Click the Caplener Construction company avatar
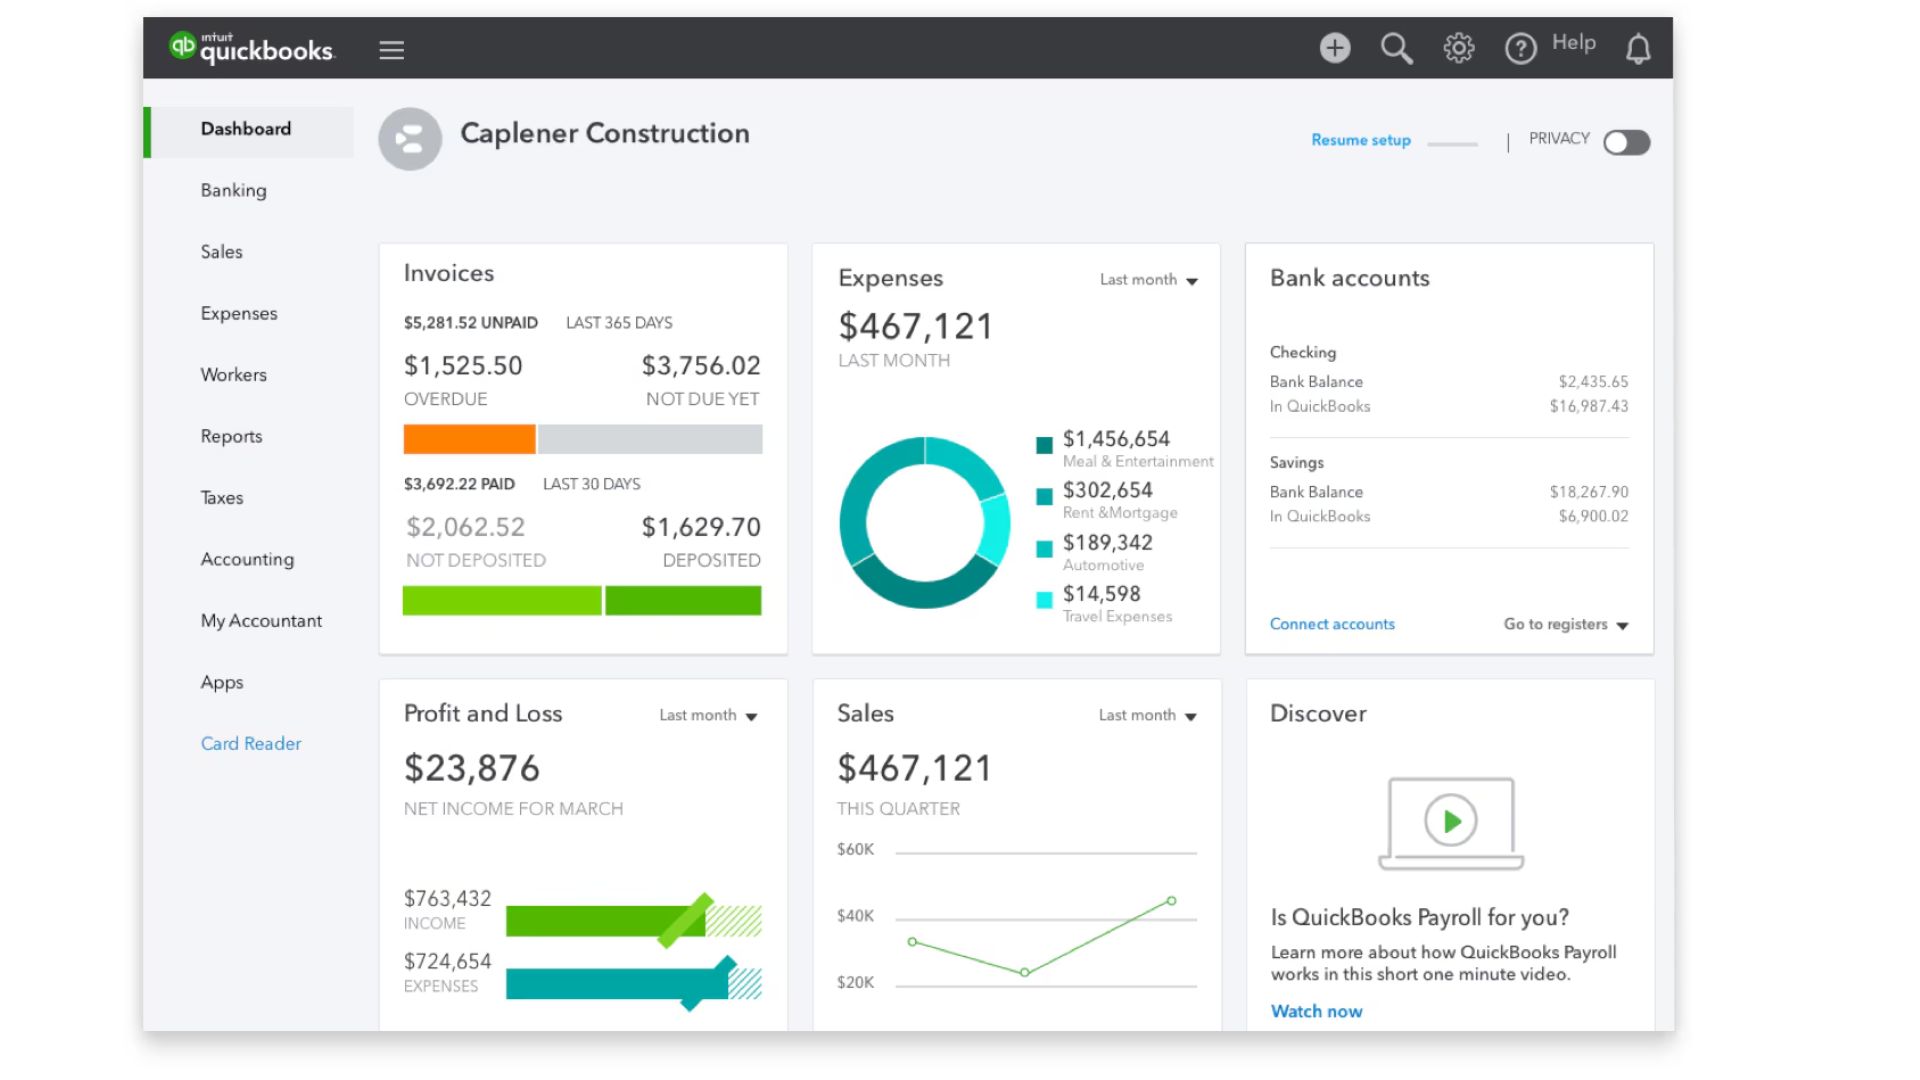 [x=410, y=139]
